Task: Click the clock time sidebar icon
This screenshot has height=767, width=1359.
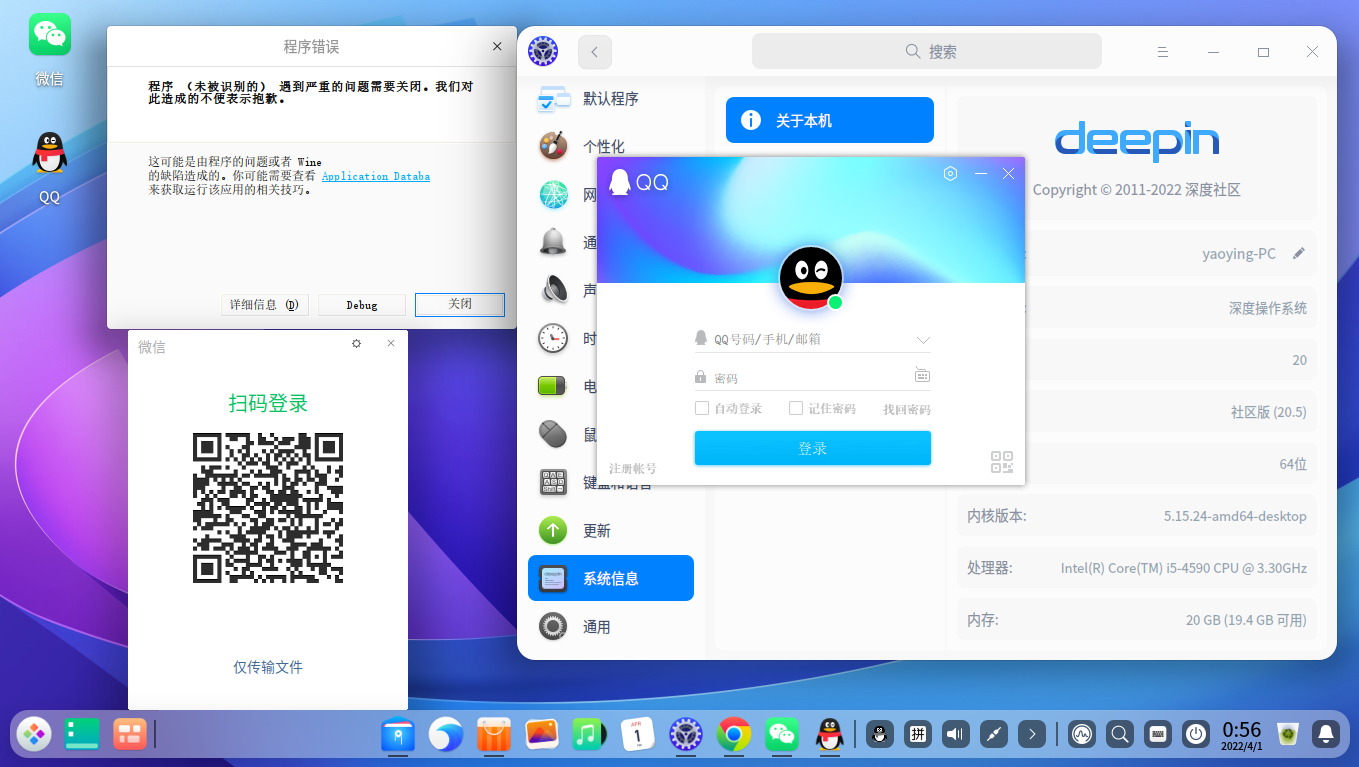Action: (553, 338)
